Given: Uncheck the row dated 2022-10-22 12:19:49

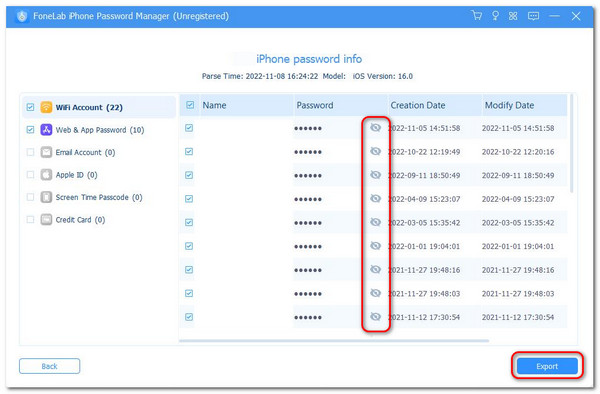Looking at the screenshot, I should [189, 151].
